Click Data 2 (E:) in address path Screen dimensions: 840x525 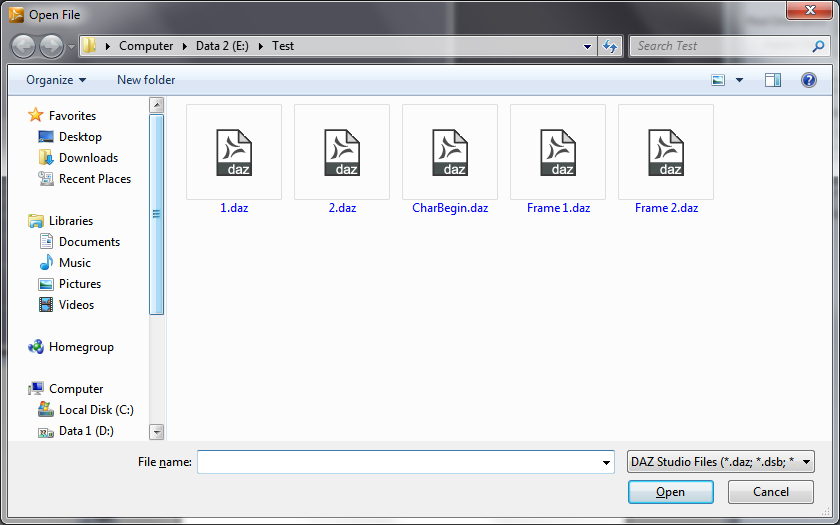222,46
